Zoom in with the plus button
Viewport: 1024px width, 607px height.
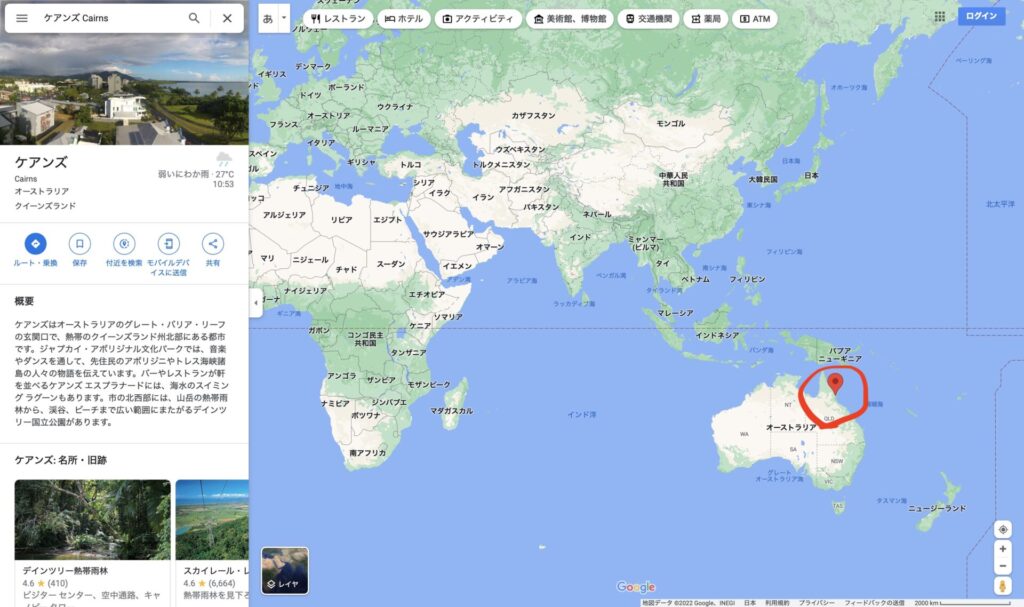tap(1003, 549)
